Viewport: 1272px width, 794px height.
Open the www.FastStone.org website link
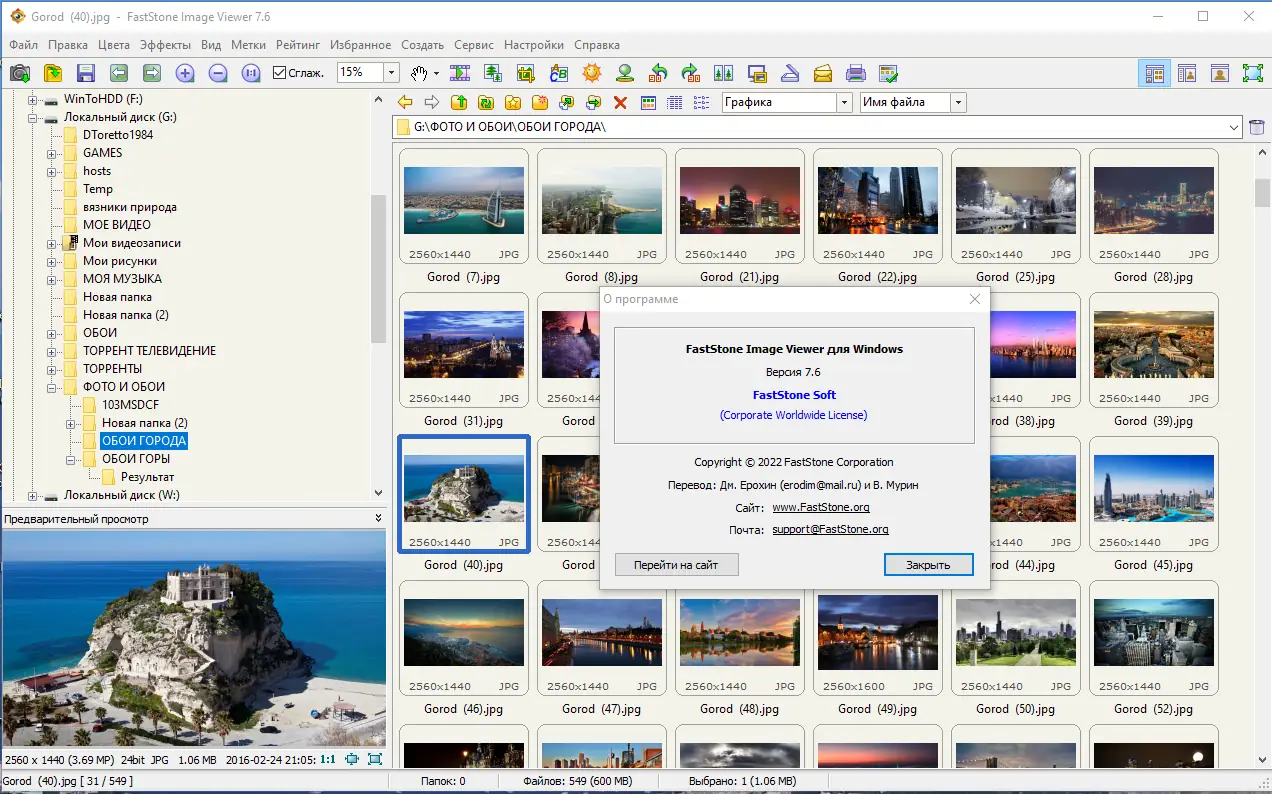(x=820, y=508)
